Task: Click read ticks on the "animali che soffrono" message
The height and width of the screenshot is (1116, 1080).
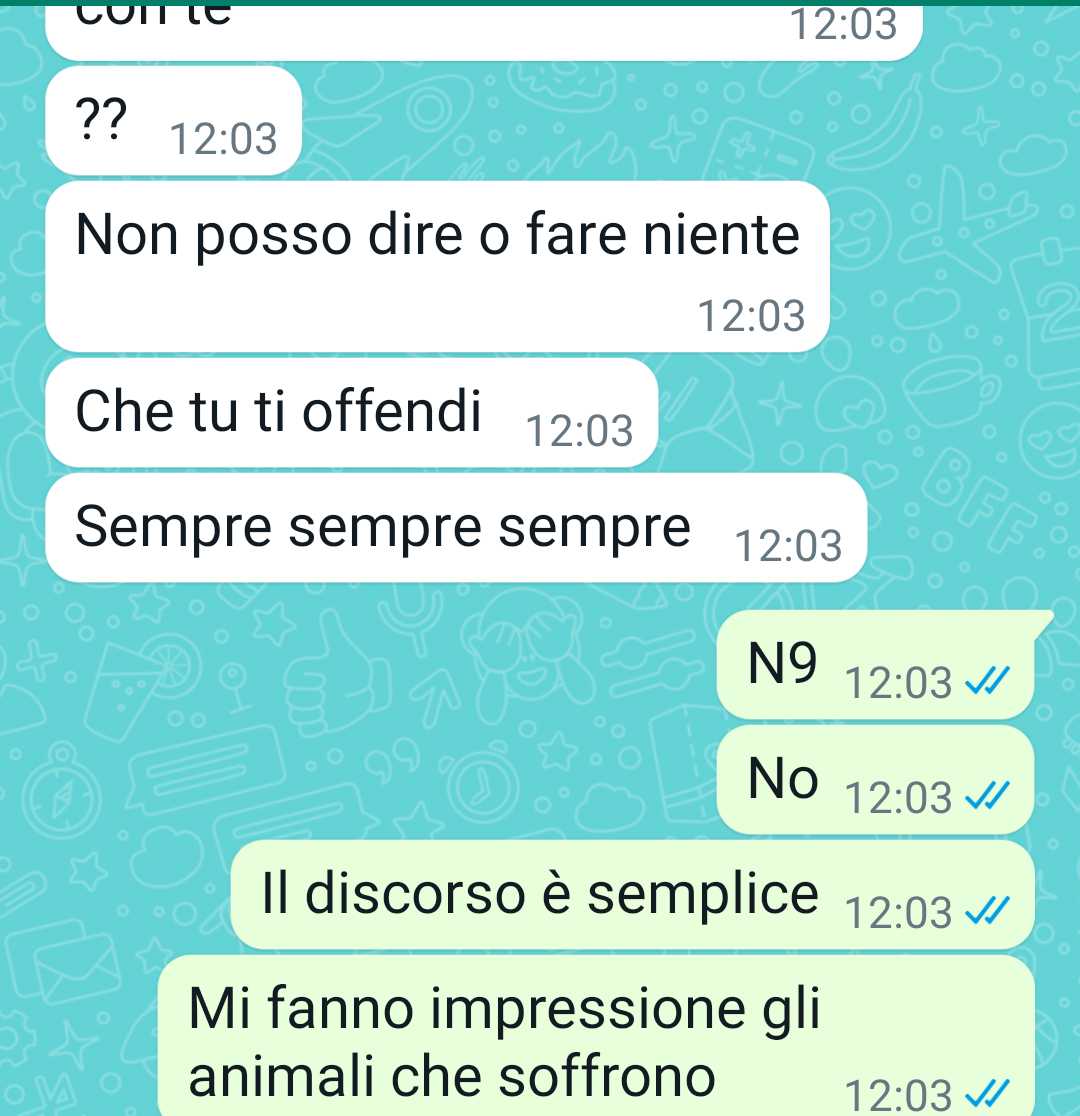Action: [x=987, y=1094]
